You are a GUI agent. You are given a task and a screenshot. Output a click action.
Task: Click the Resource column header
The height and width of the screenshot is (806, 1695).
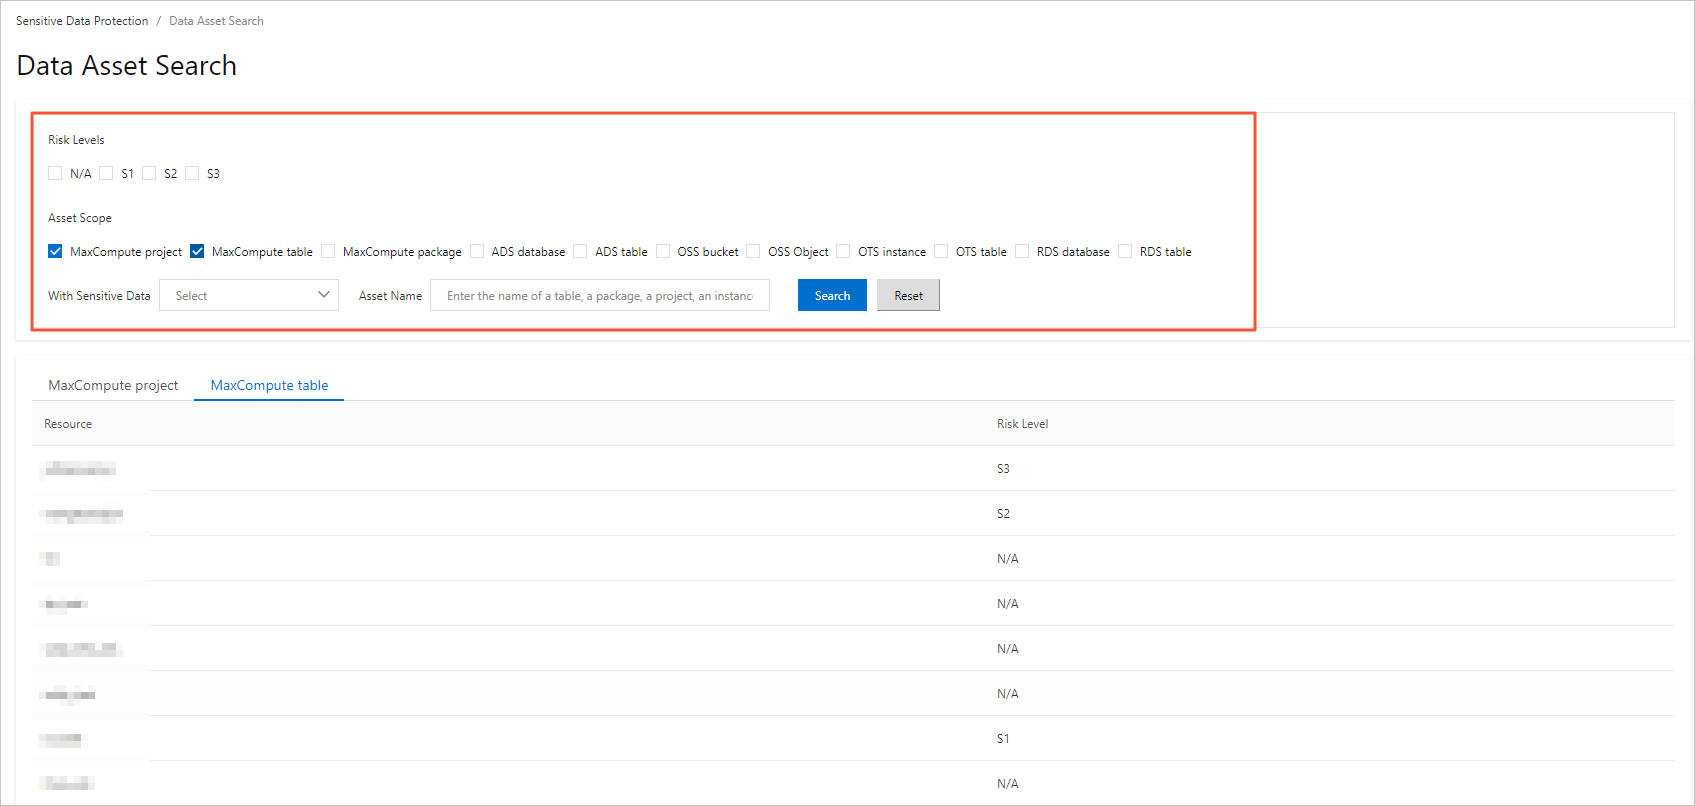(x=68, y=424)
